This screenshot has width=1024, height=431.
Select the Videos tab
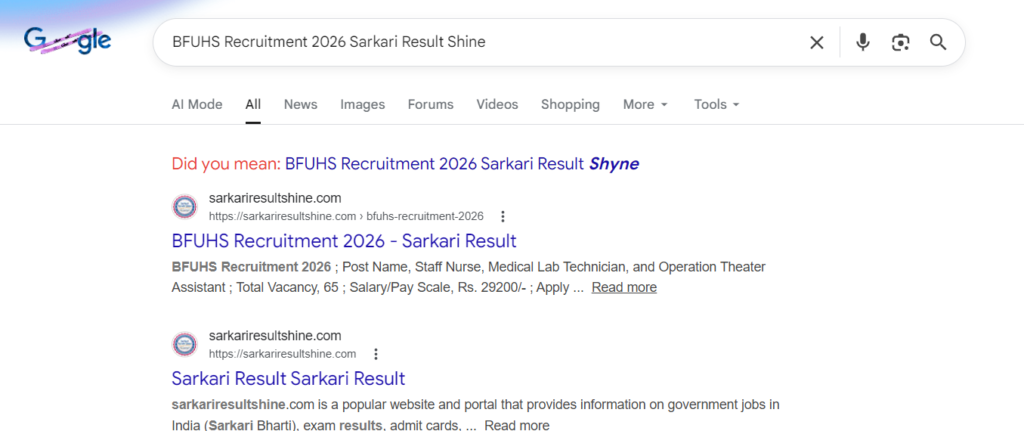tap(497, 104)
